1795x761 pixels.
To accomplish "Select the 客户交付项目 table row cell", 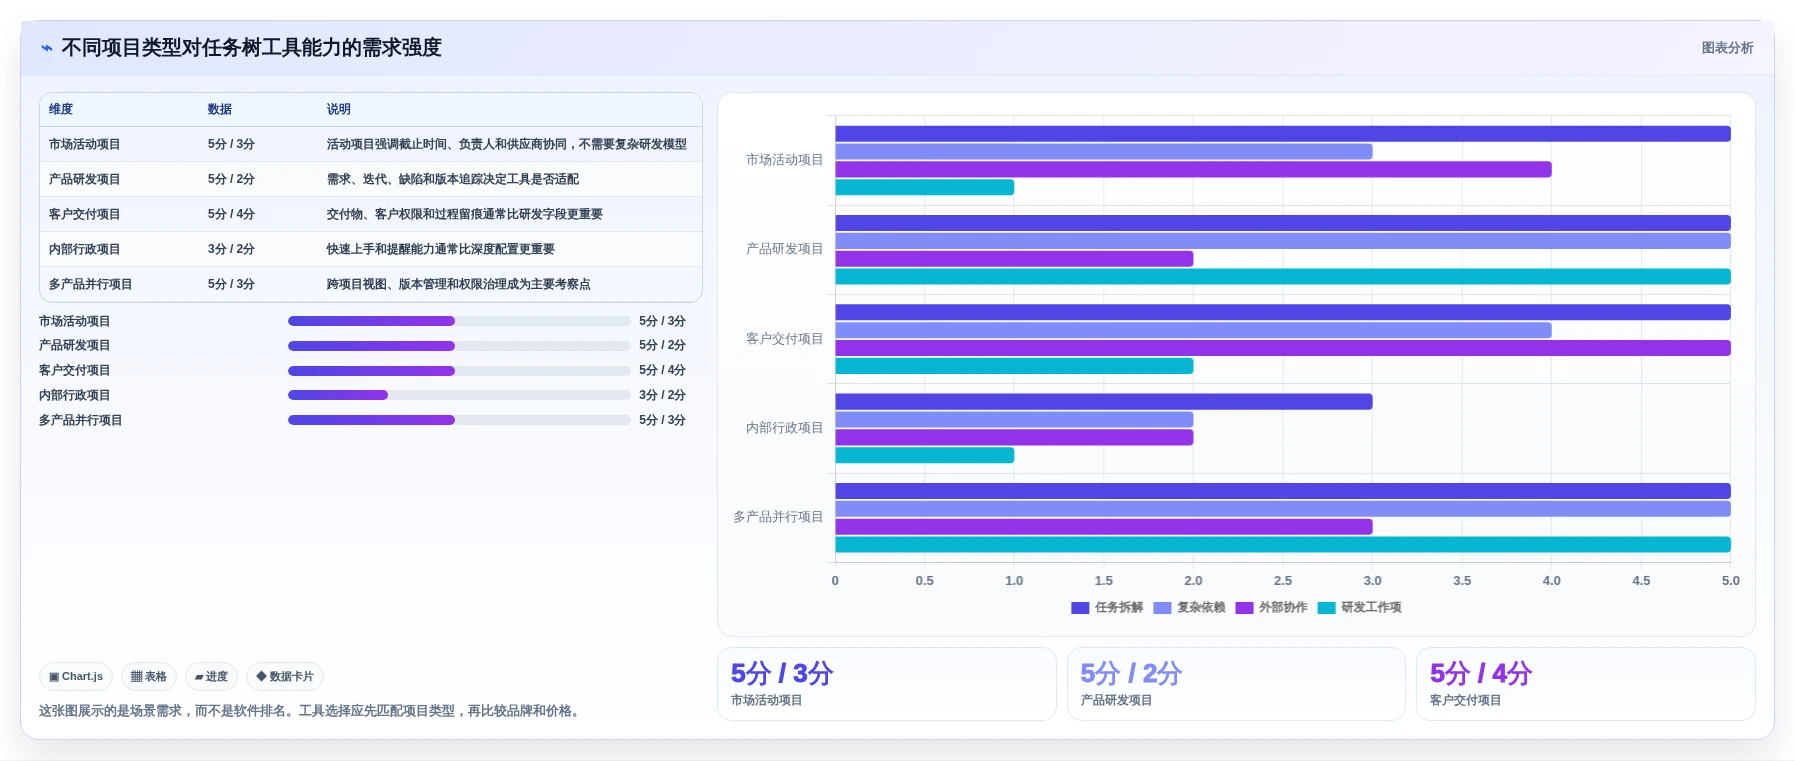I will point(85,214).
